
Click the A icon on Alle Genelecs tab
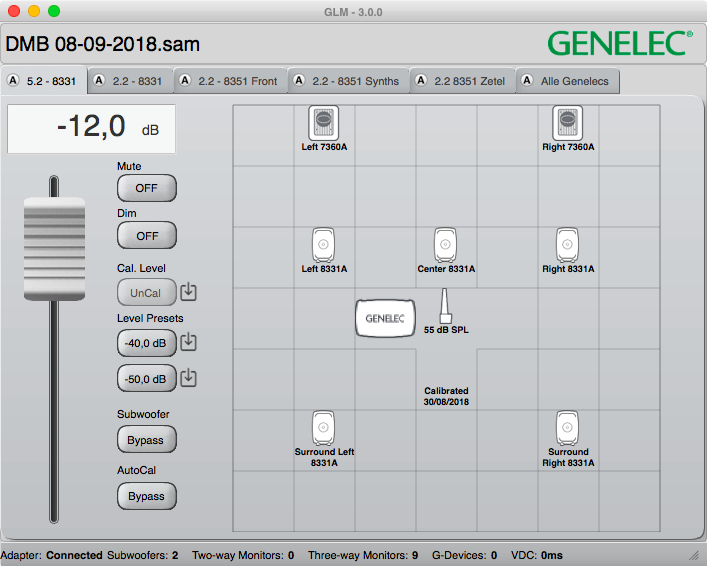[x=527, y=81]
